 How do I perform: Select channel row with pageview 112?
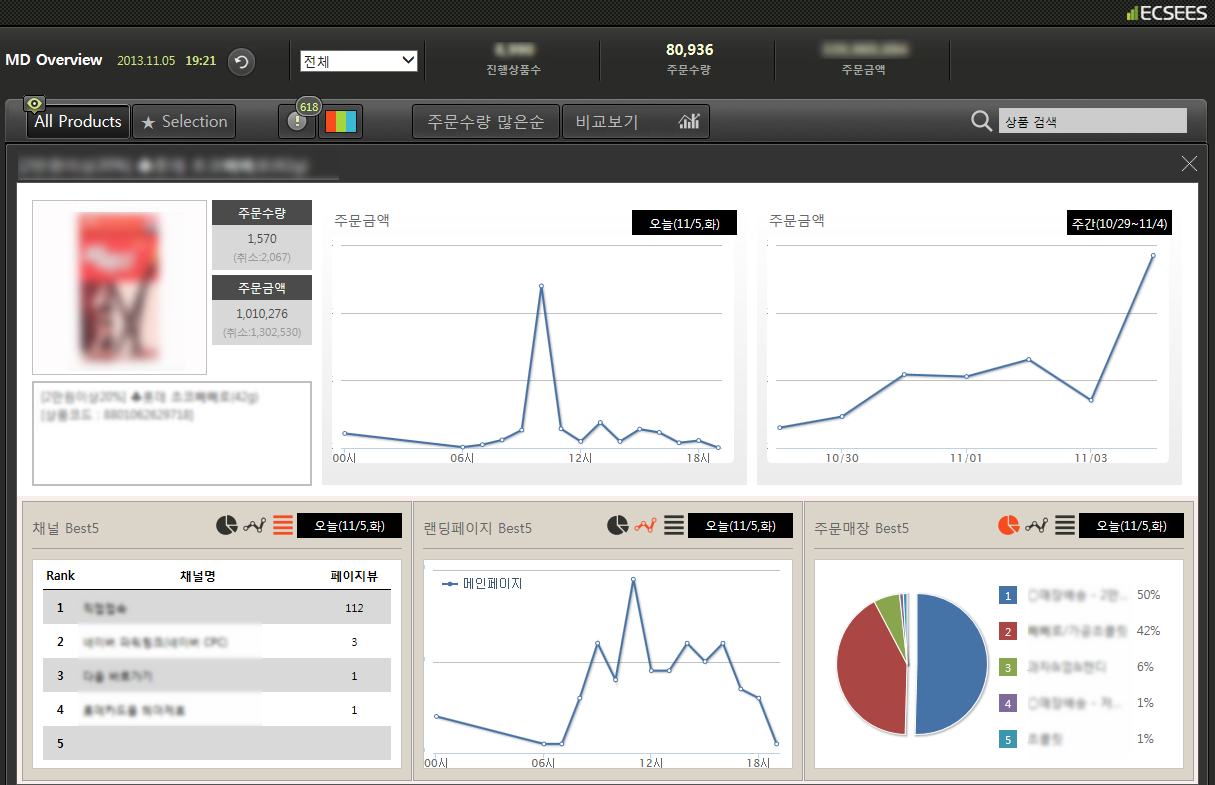(x=217, y=607)
